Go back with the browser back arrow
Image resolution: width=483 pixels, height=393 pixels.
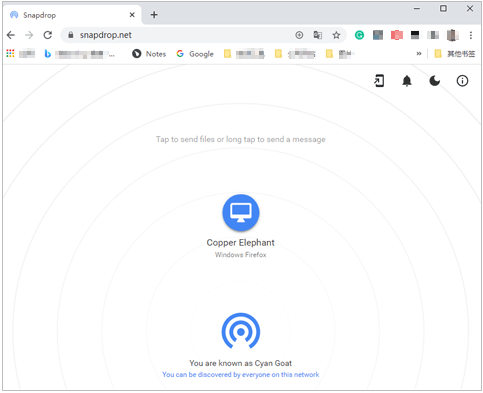point(11,35)
